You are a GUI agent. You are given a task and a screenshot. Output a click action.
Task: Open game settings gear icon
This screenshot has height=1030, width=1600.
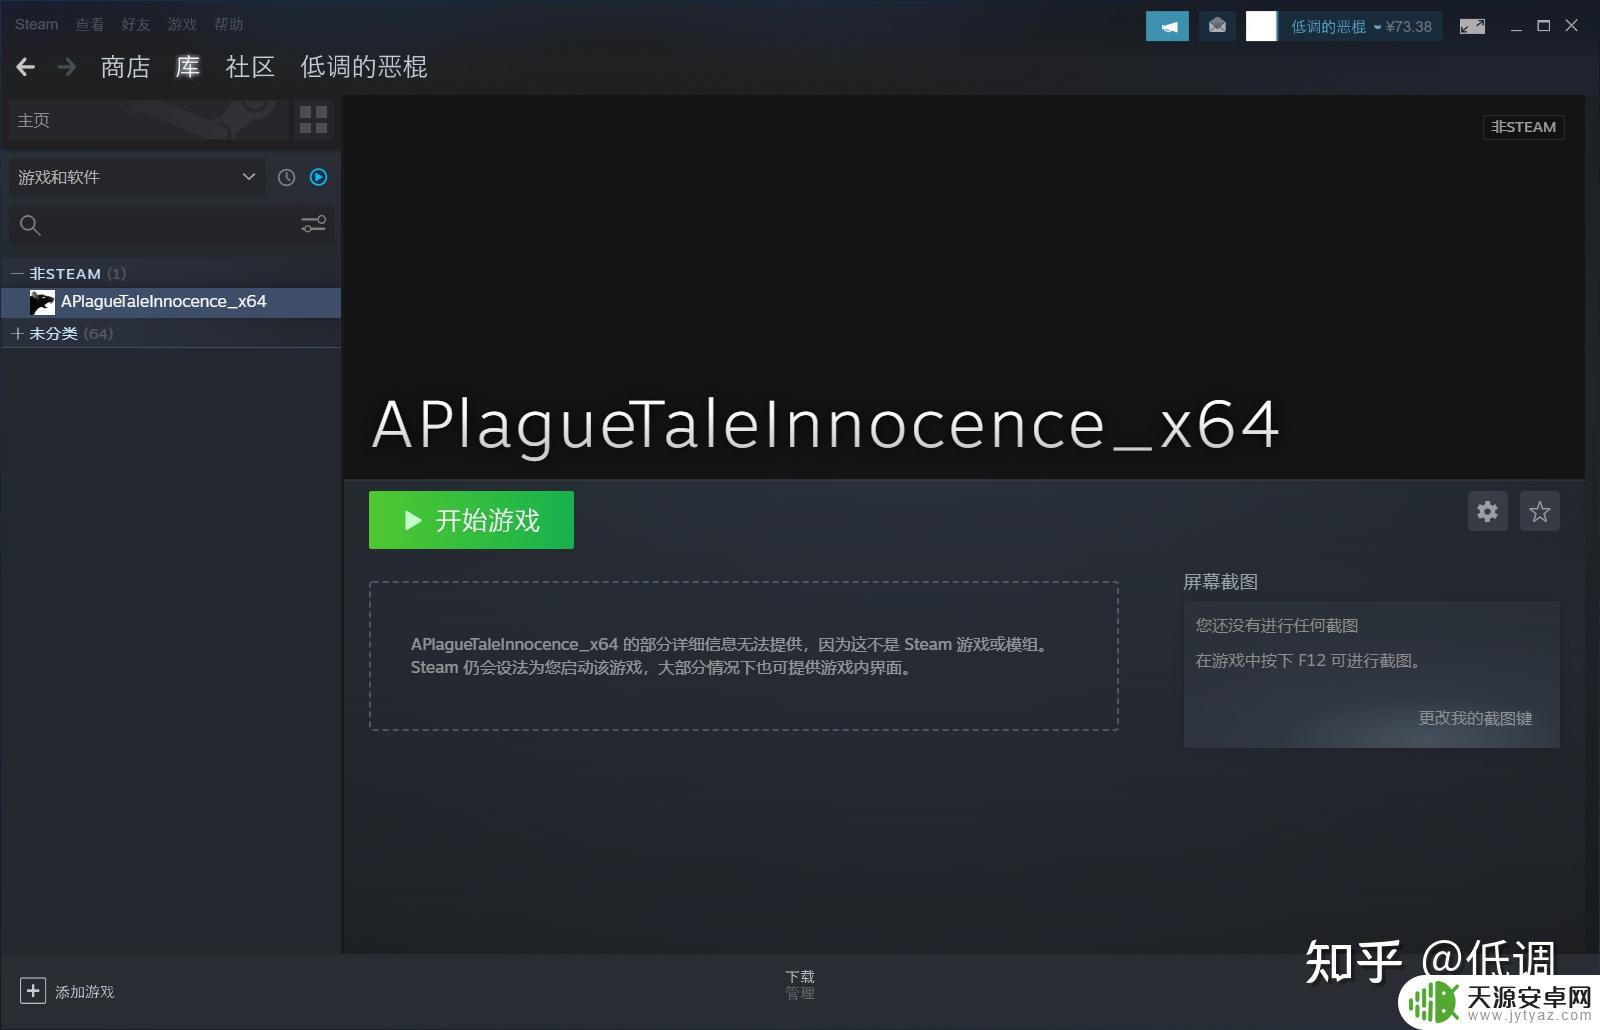click(x=1488, y=512)
